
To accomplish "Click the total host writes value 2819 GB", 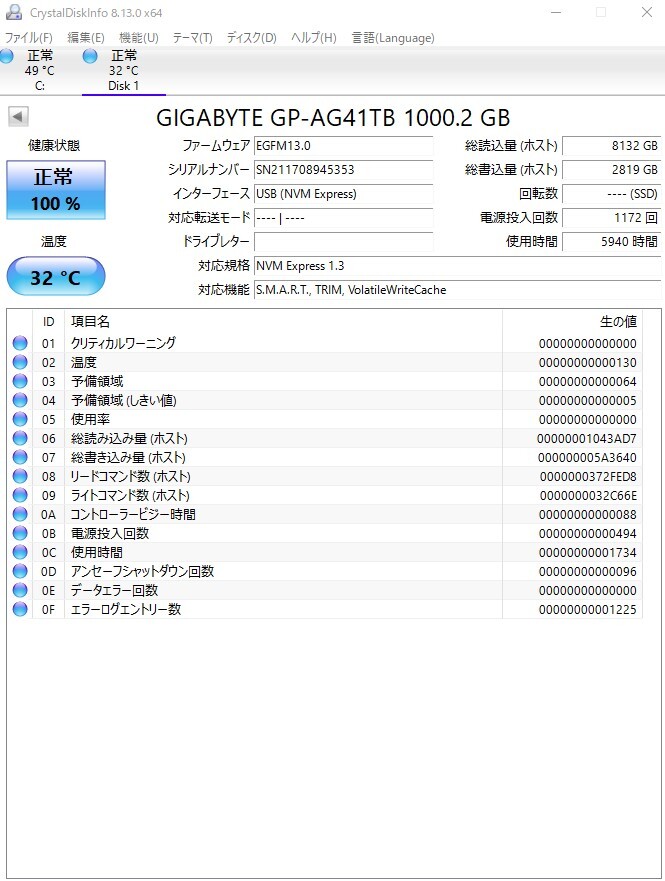I will (612, 170).
